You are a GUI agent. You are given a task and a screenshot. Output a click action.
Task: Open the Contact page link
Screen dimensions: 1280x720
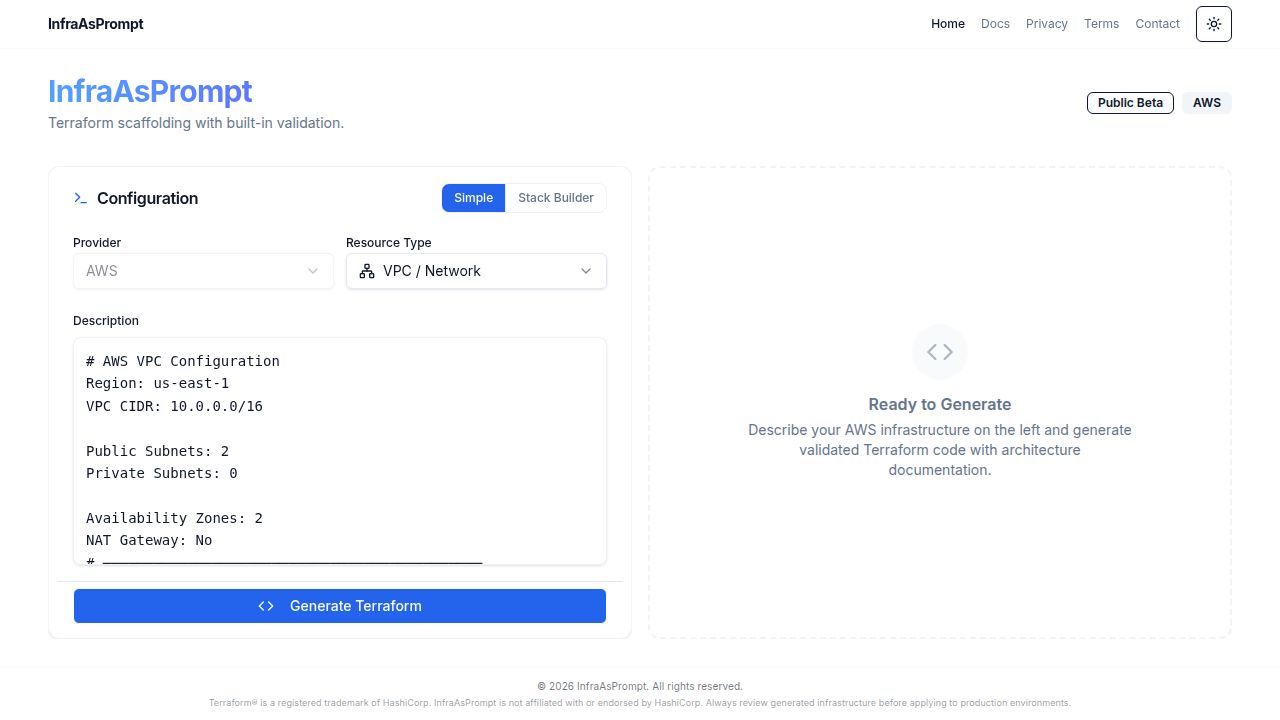[x=1157, y=24]
